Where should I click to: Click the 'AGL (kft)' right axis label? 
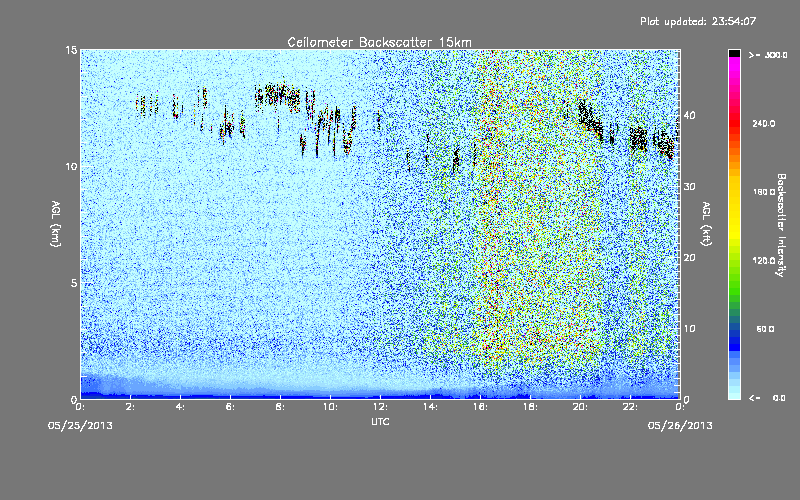(707, 223)
